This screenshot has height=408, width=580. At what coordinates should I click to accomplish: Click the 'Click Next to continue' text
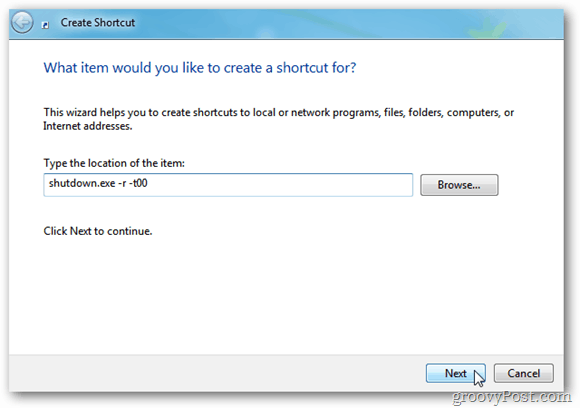point(98,231)
